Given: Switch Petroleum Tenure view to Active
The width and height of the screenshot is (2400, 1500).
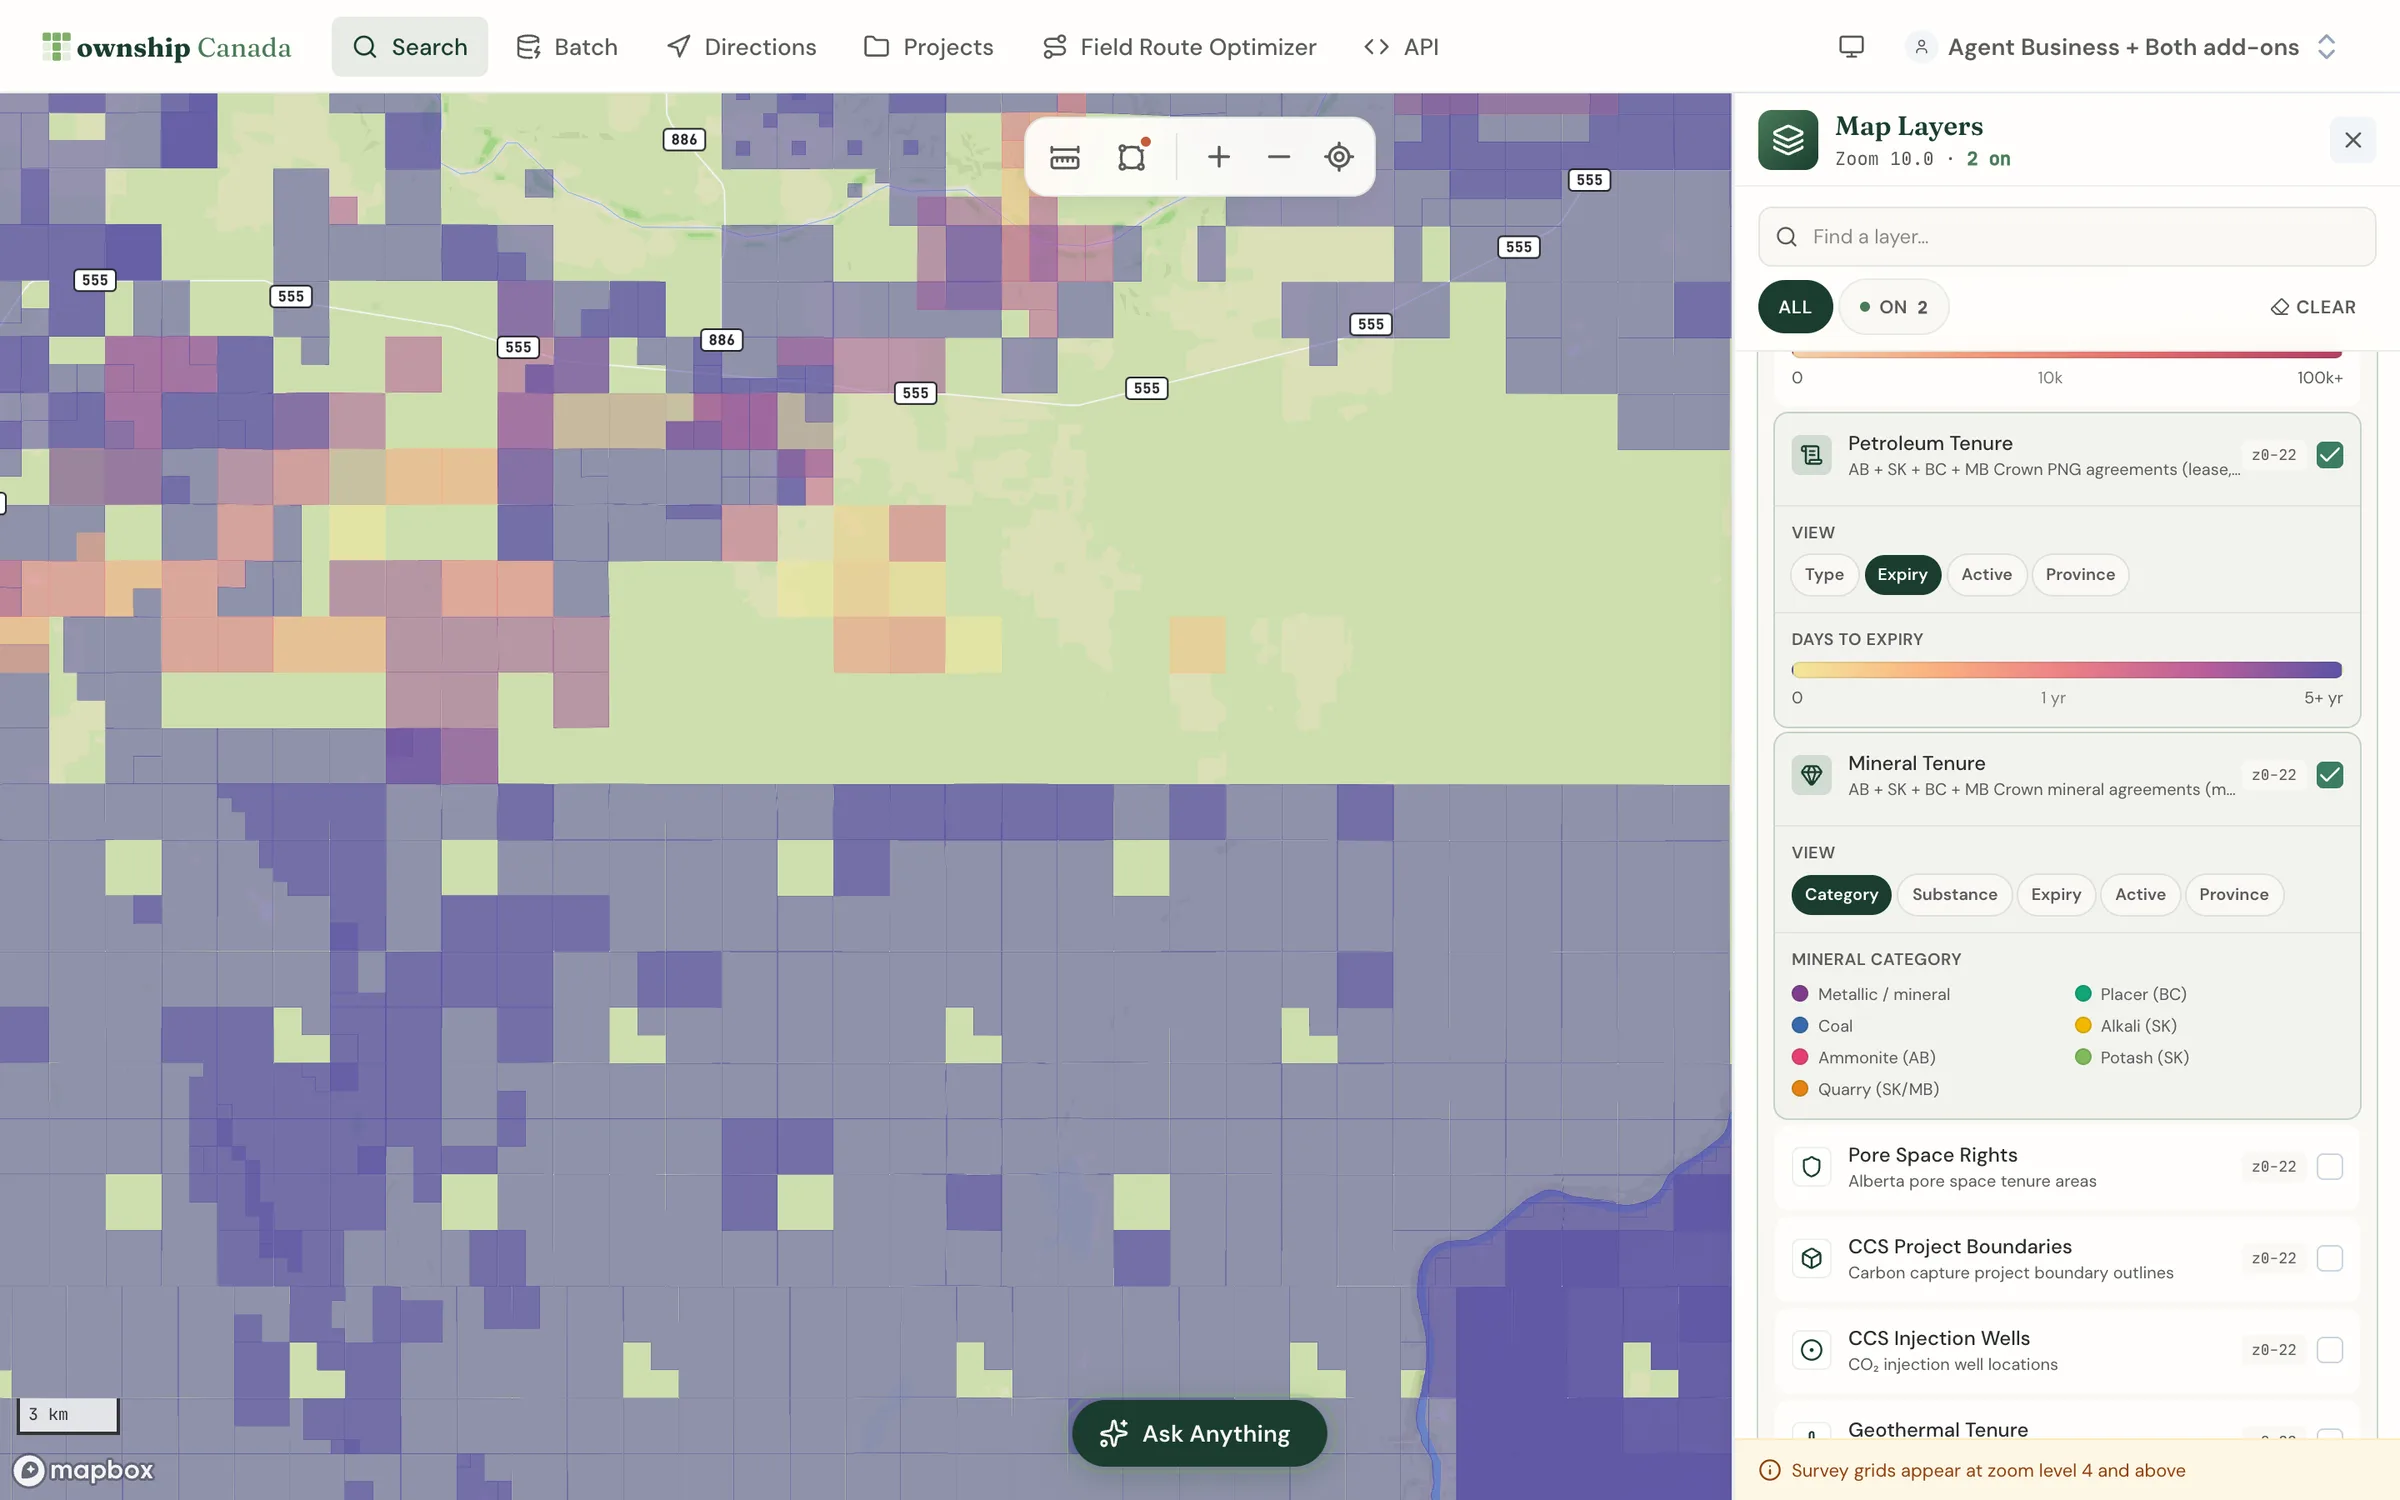Looking at the screenshot, I should [x=1986, y=575].
